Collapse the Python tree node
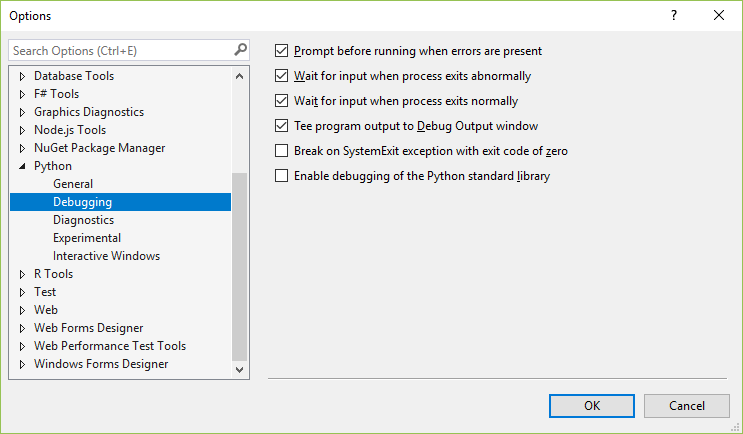743x434 pixels. (x=23, y=166)
